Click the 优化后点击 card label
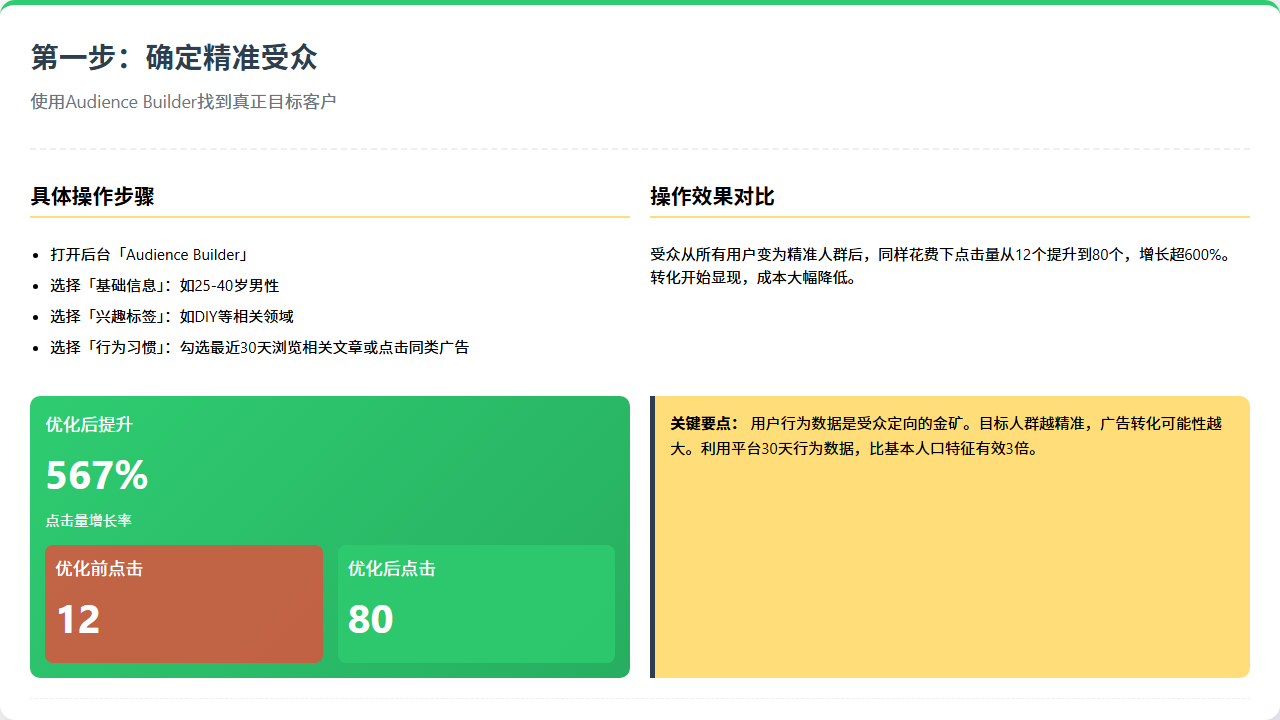This screenshot has width=1280, height=720. (391, 569)
